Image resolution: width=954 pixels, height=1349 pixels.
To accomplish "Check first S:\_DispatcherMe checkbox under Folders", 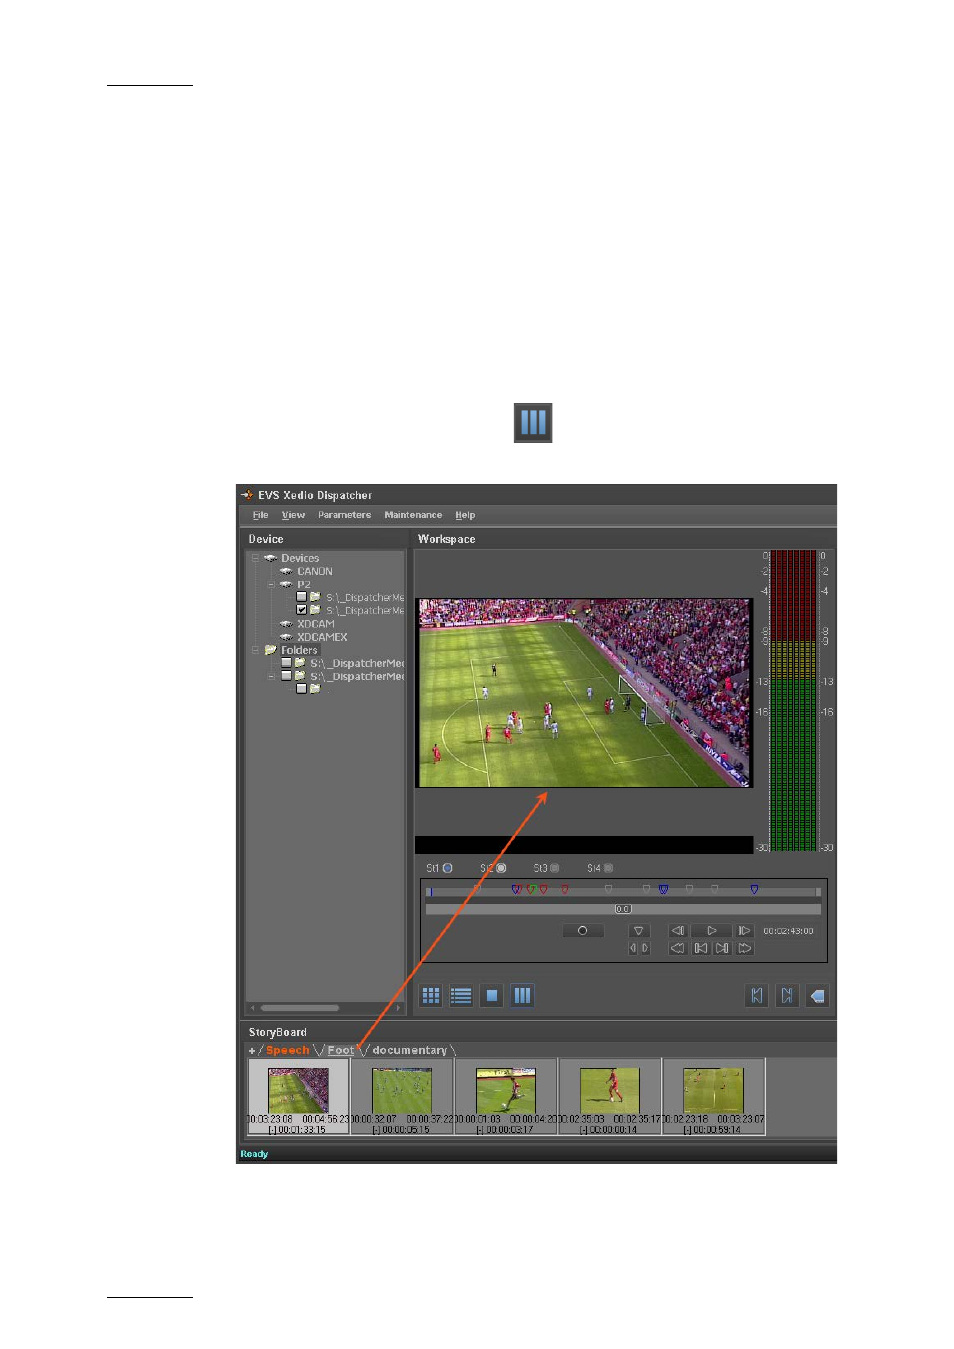I will tap(286, 663).
